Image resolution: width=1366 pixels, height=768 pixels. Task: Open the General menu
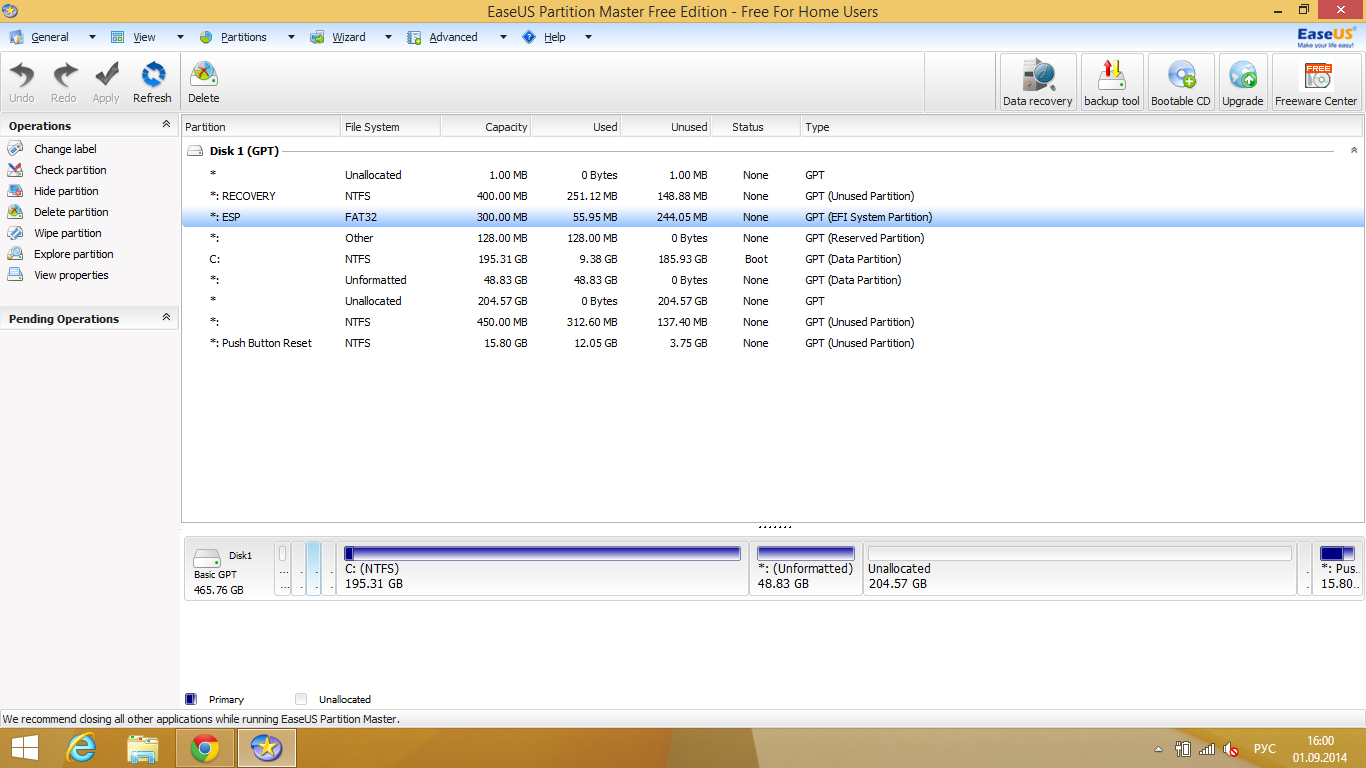pyautogui.click(x=50, y=37)
